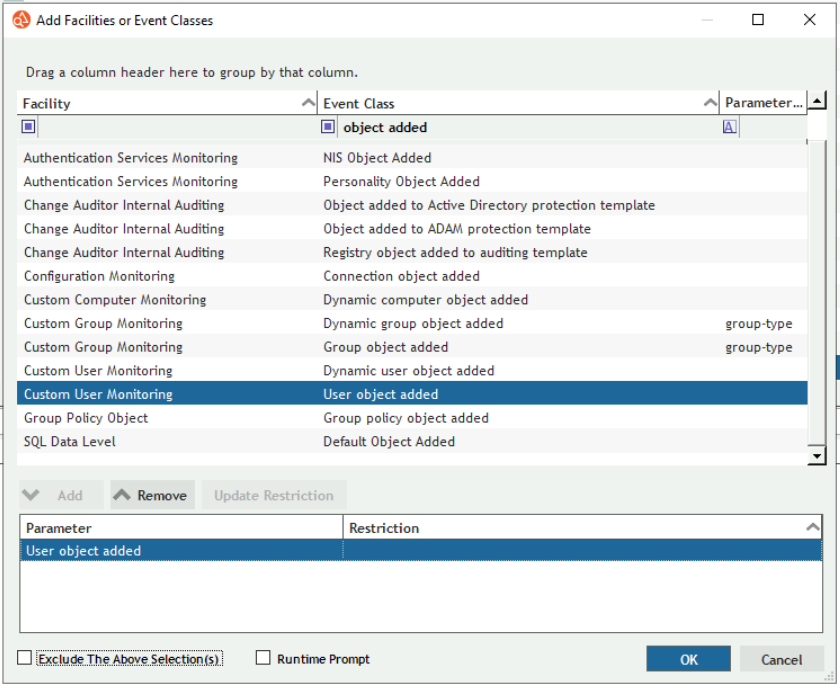Click the Event Class filter operator icon
Viewport: 840px width, 689px height.
click(x=328, y=127)
